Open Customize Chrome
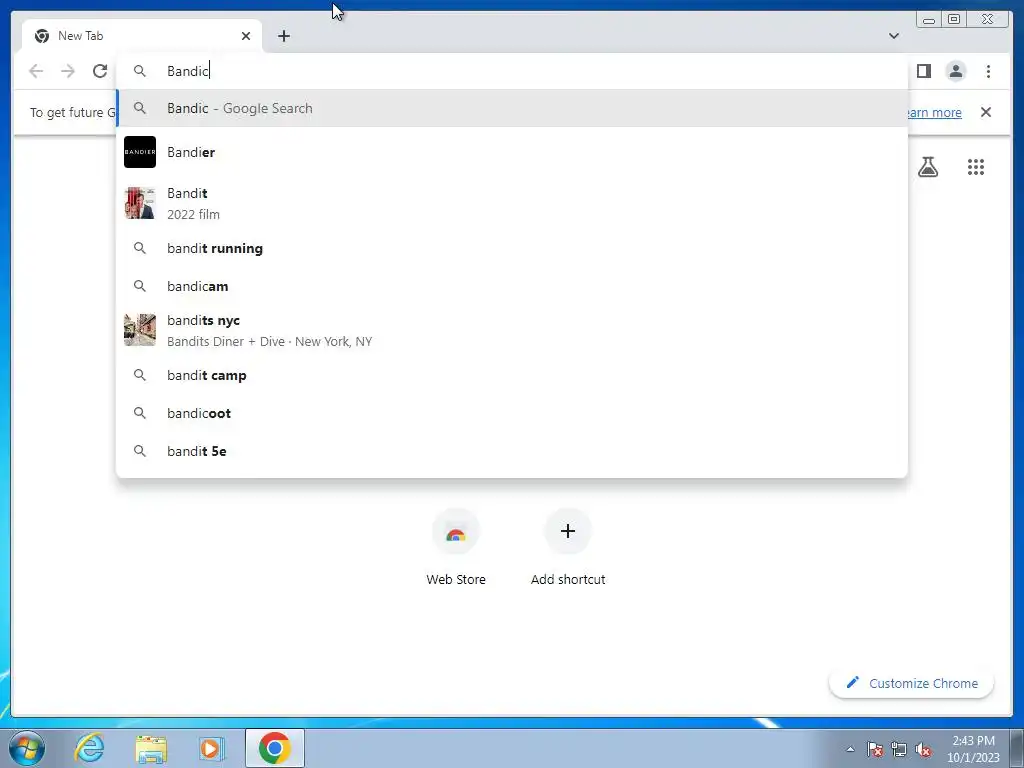The image size is (1024, 768). [912, 683]
